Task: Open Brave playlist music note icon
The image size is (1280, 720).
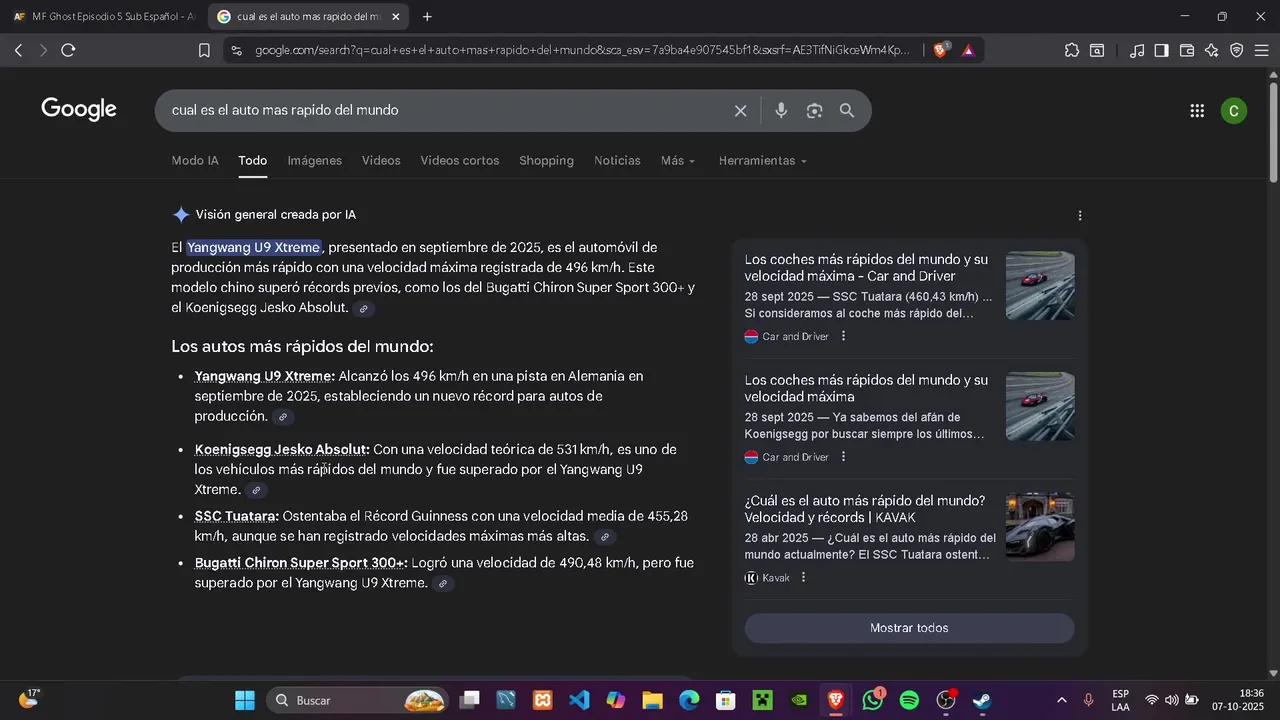Action: click(1136, 50)
